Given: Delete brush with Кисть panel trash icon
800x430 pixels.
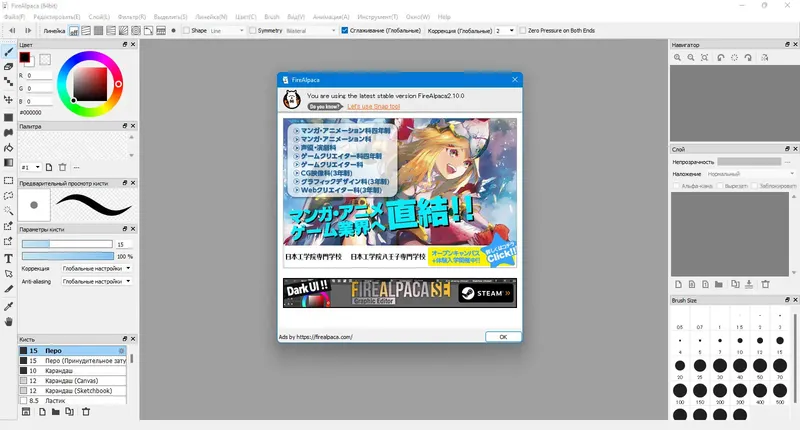Looking at the screenshot, I should [86, 412].
